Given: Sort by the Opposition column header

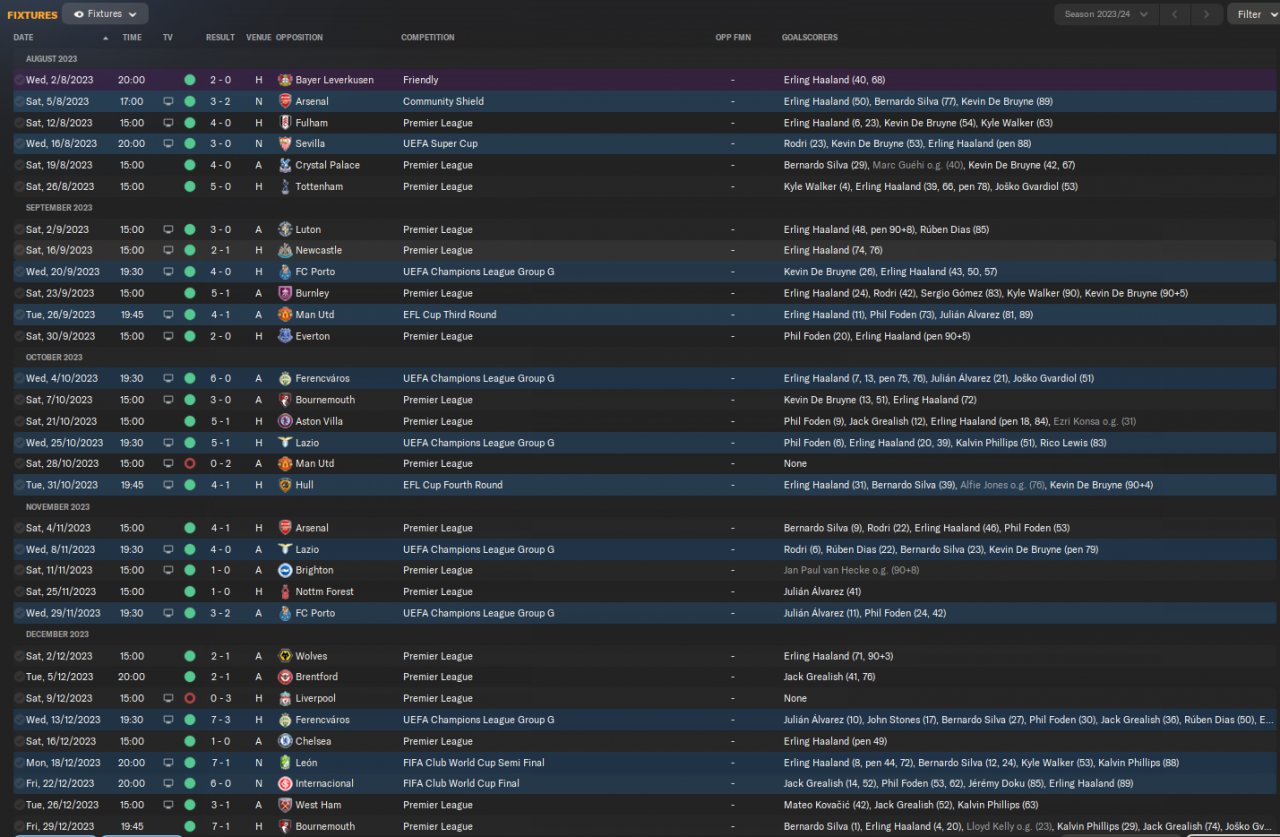Looking at the screenshot, I should click(x=299, y=38).
